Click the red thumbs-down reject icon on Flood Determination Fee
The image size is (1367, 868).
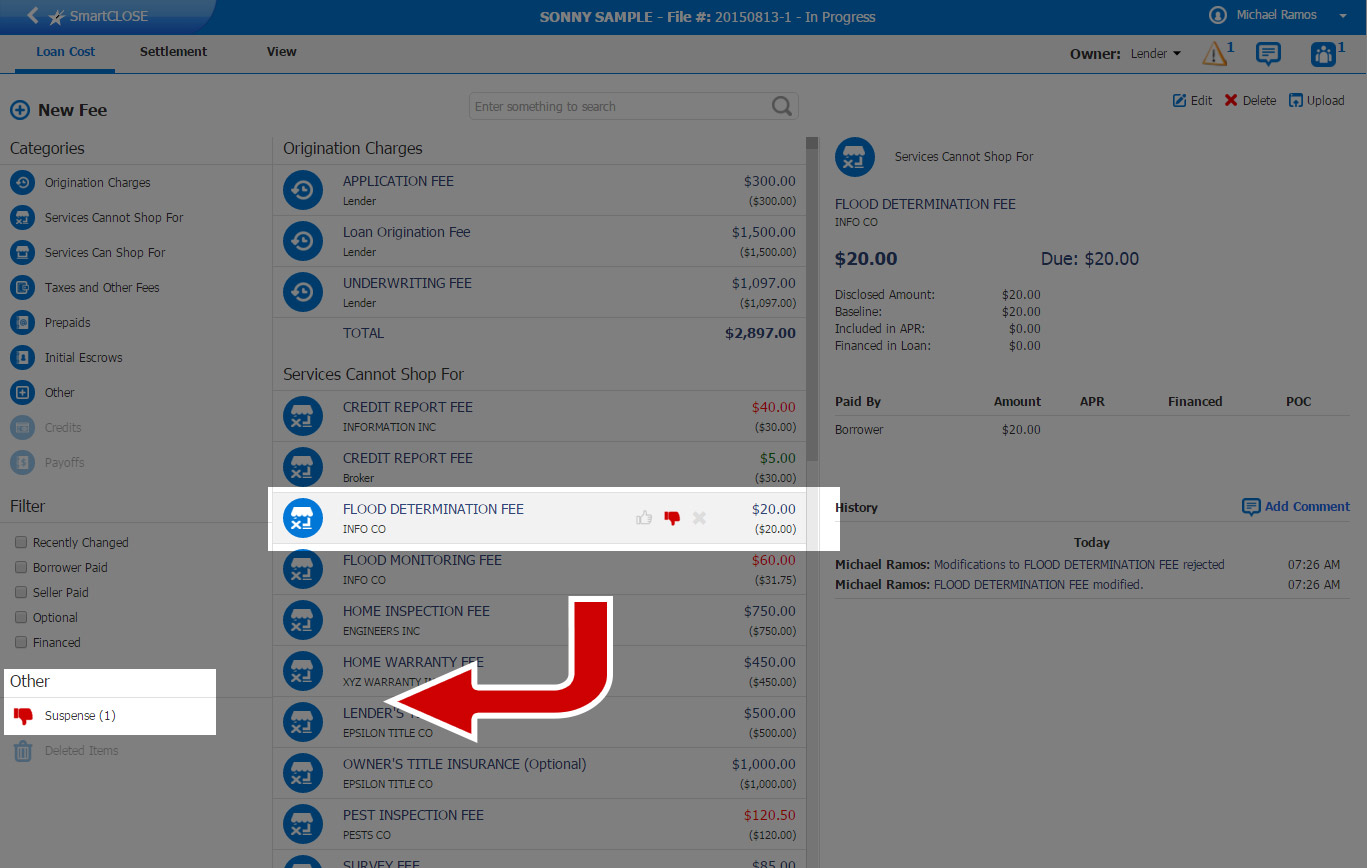[x=672, y=518]
